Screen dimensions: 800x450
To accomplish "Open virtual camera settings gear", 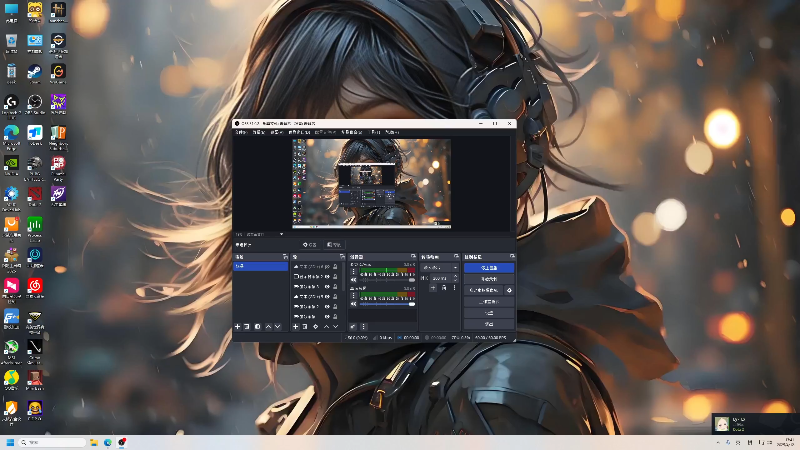I will point(509,290).
